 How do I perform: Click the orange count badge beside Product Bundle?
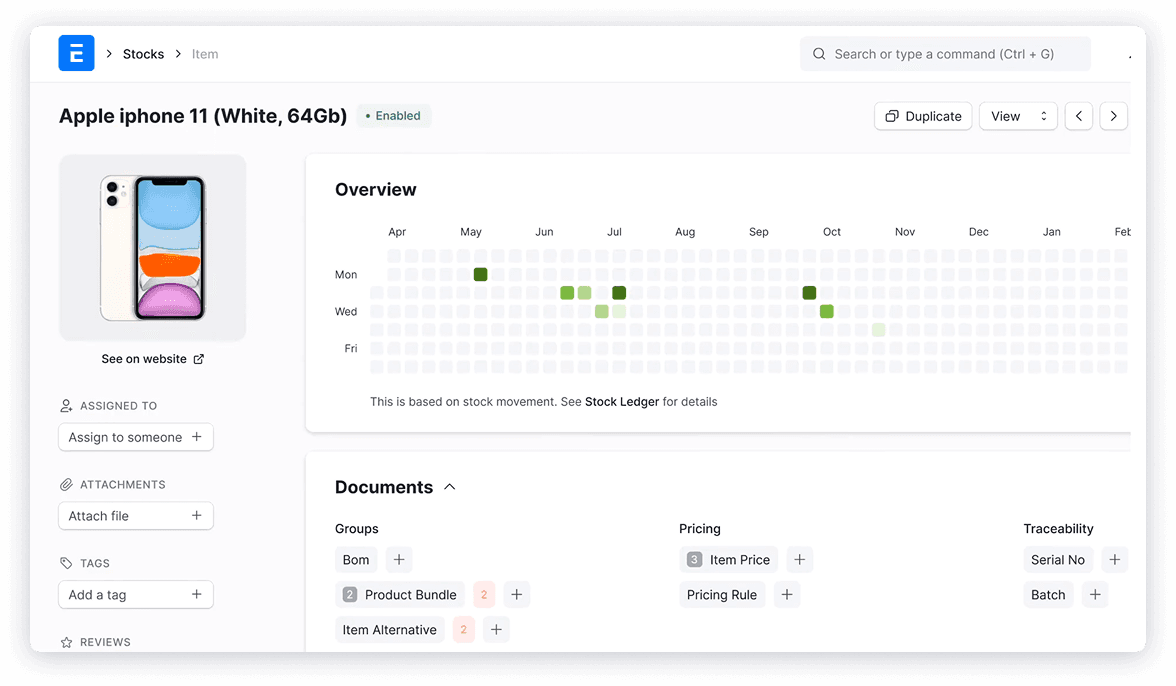tap(484, 595)
